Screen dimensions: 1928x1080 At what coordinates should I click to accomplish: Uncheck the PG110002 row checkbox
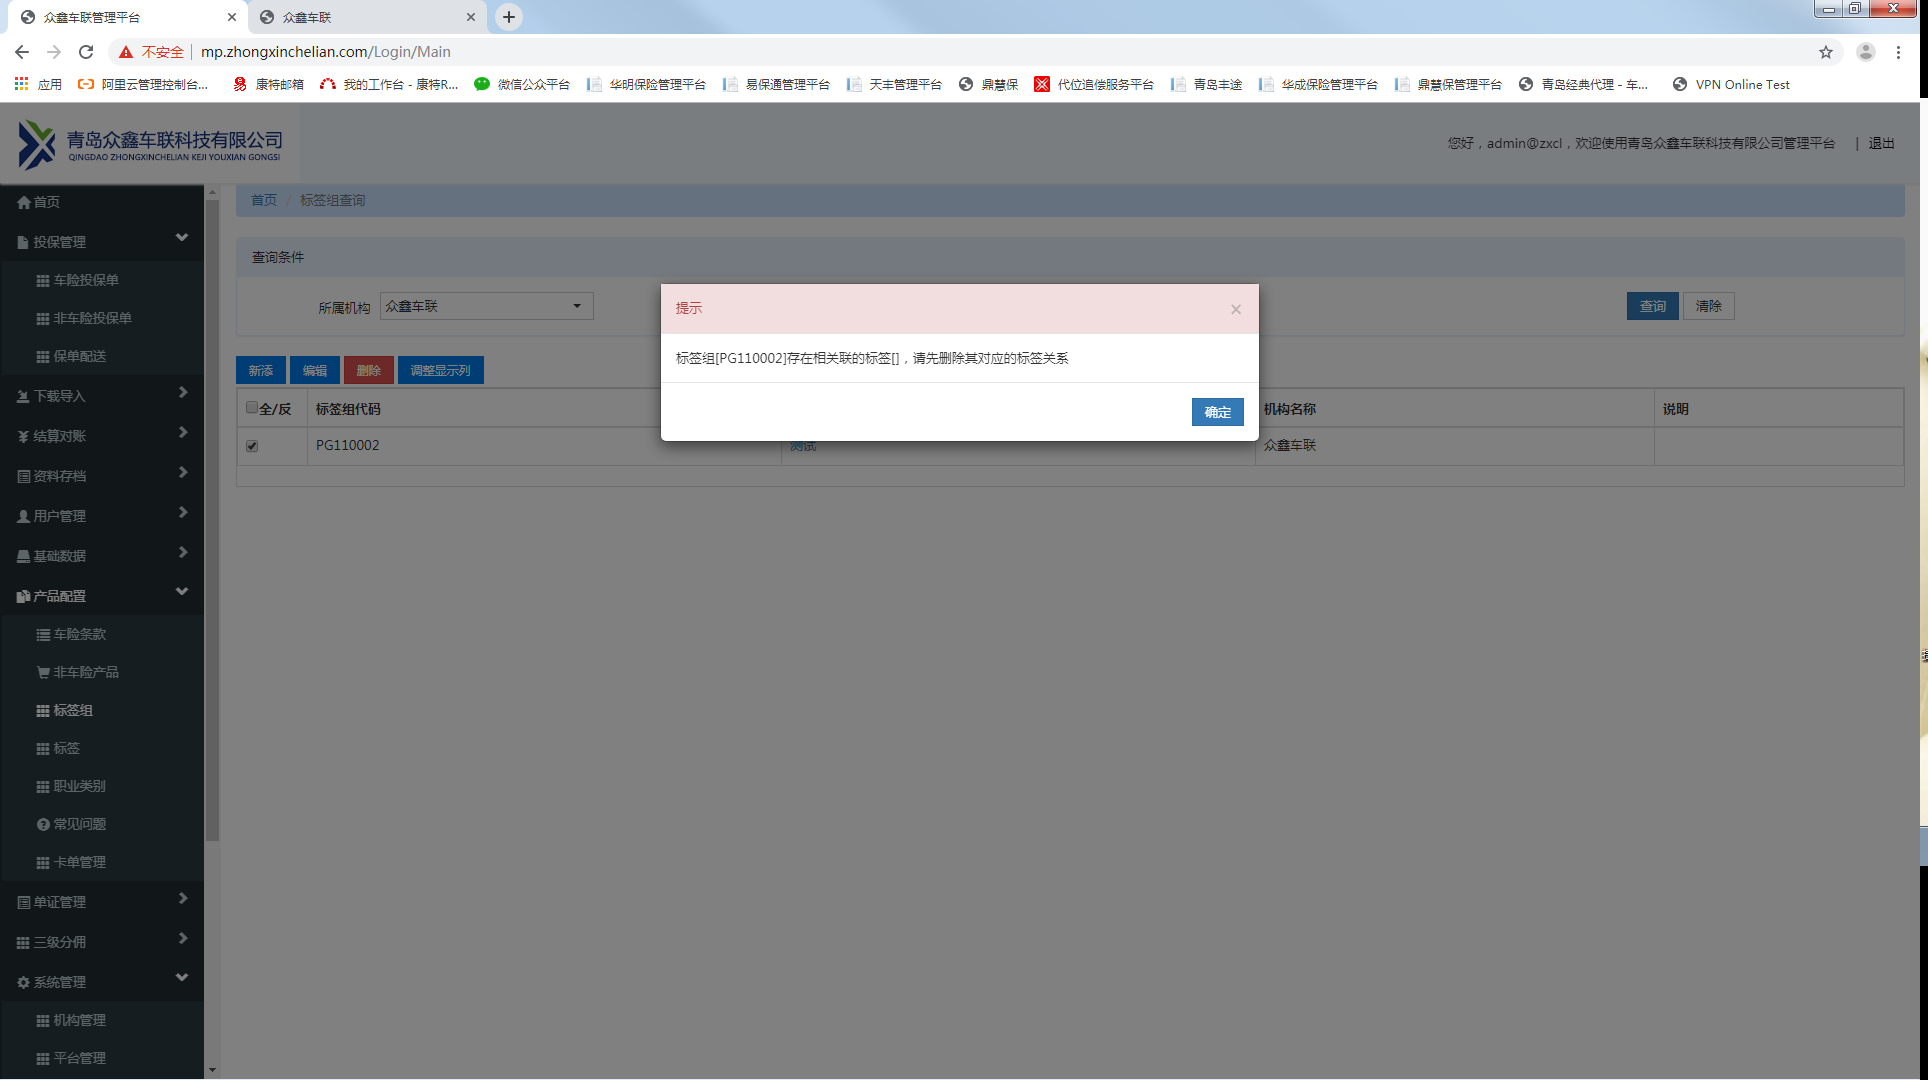pyautogui.click(x=252, y=446)
